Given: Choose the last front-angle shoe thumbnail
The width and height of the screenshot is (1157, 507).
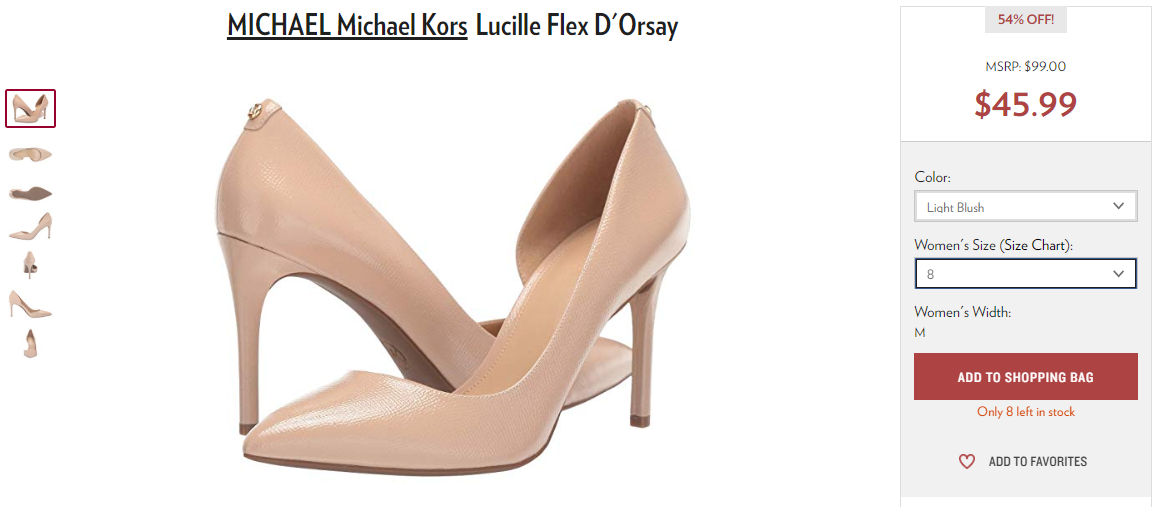Looking at the screenshot, I should (x=30, y=344).
